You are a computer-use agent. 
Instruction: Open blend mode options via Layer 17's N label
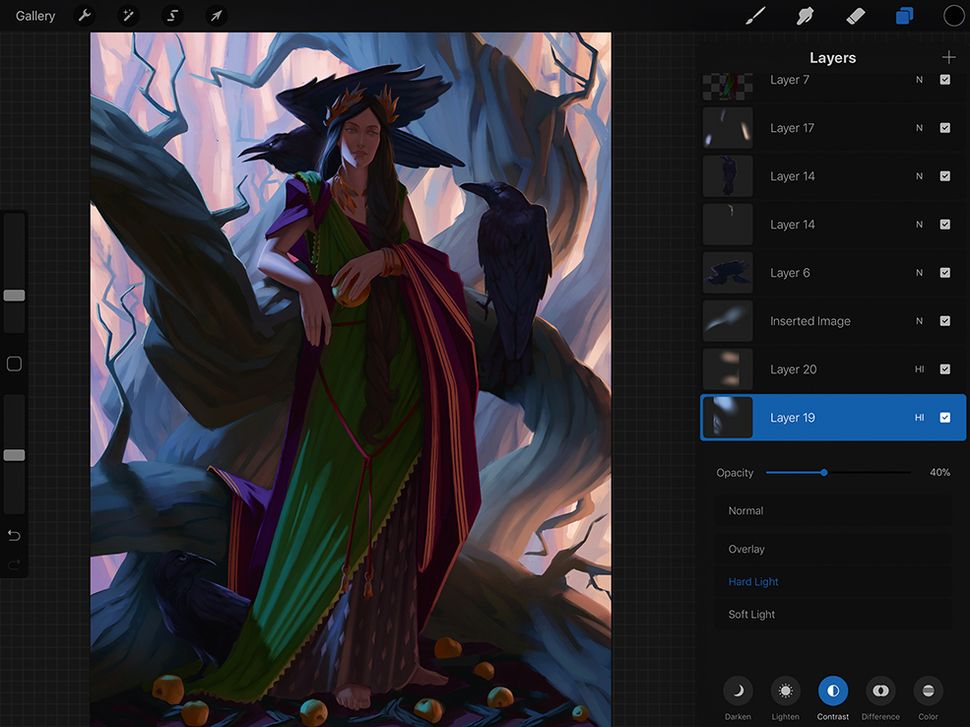917,128
